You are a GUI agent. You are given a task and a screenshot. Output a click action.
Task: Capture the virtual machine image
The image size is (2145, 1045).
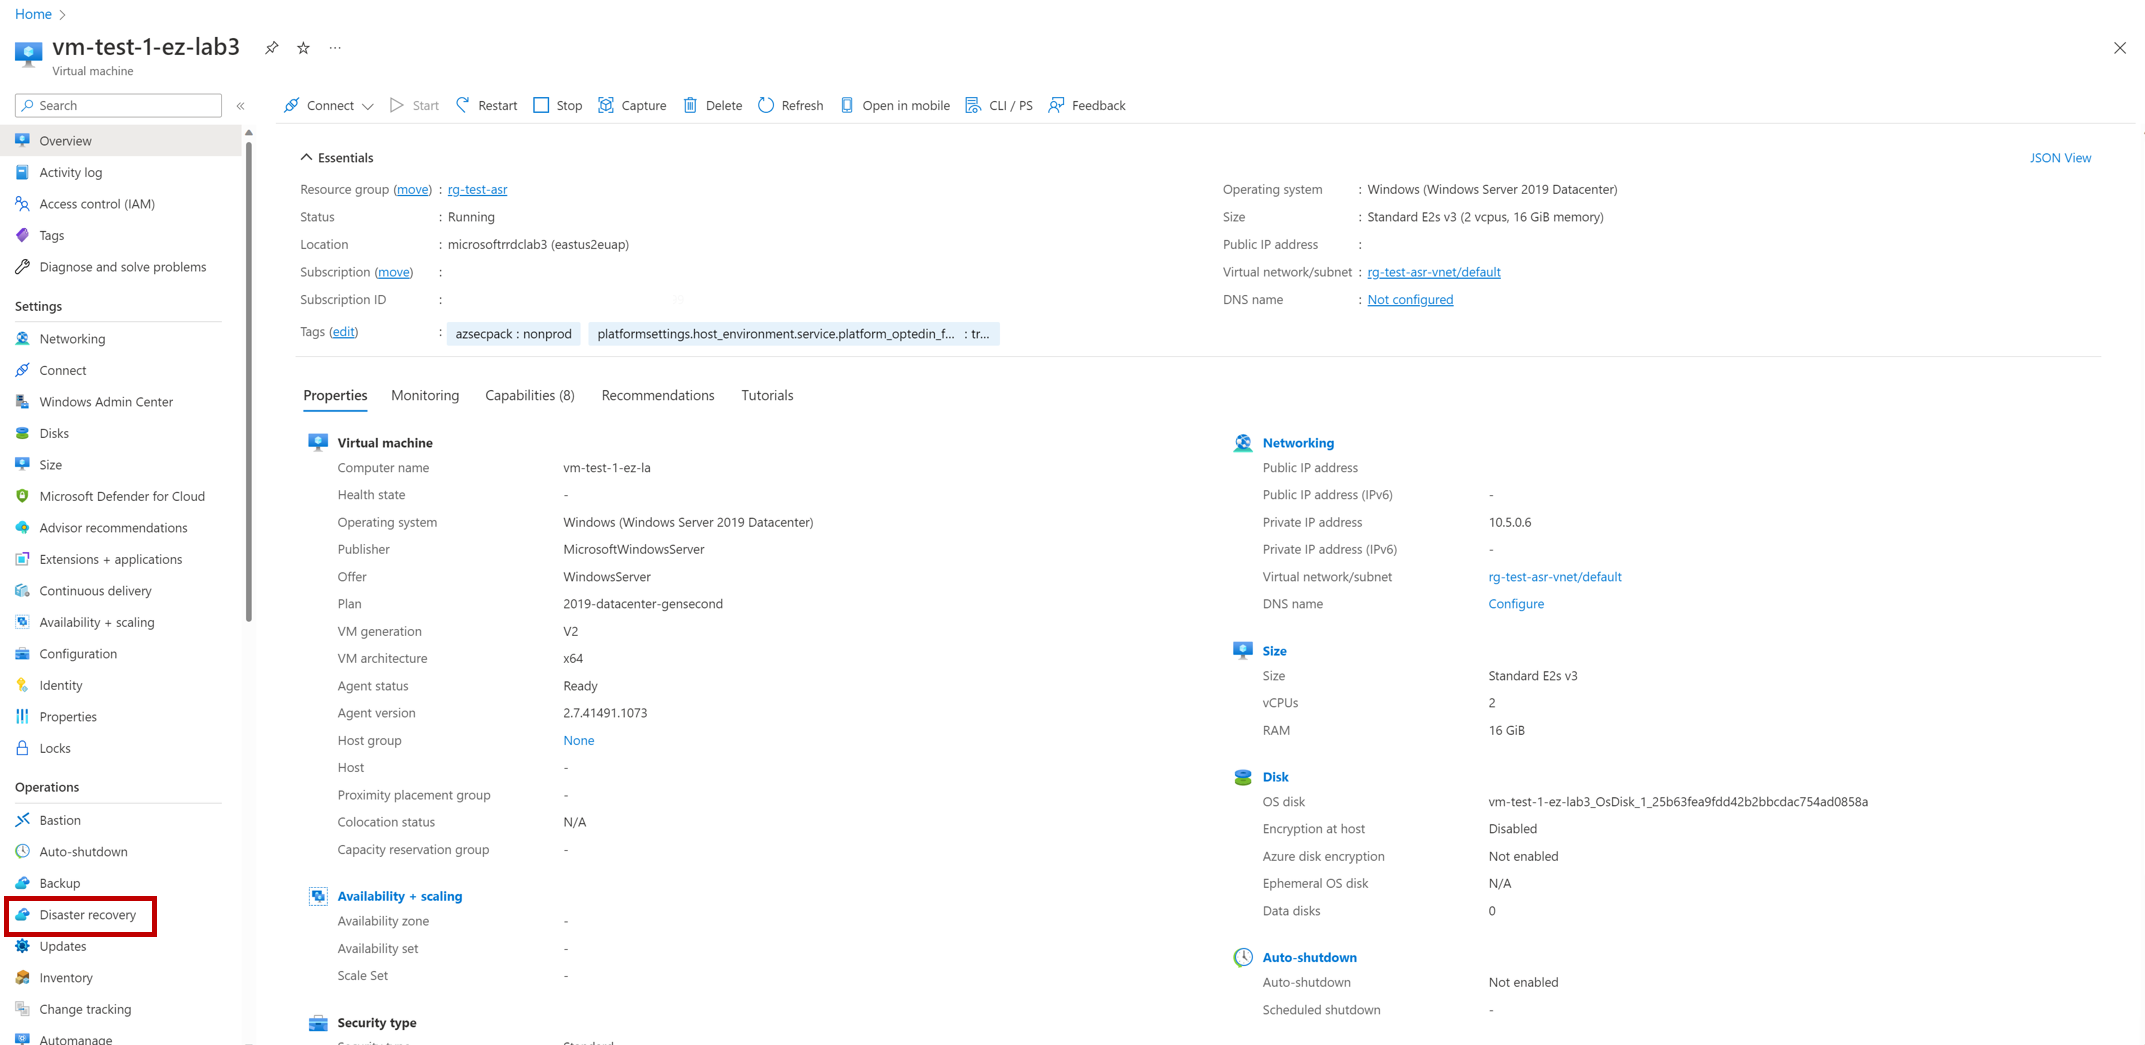pyautogui.click(x=632, y=105)
